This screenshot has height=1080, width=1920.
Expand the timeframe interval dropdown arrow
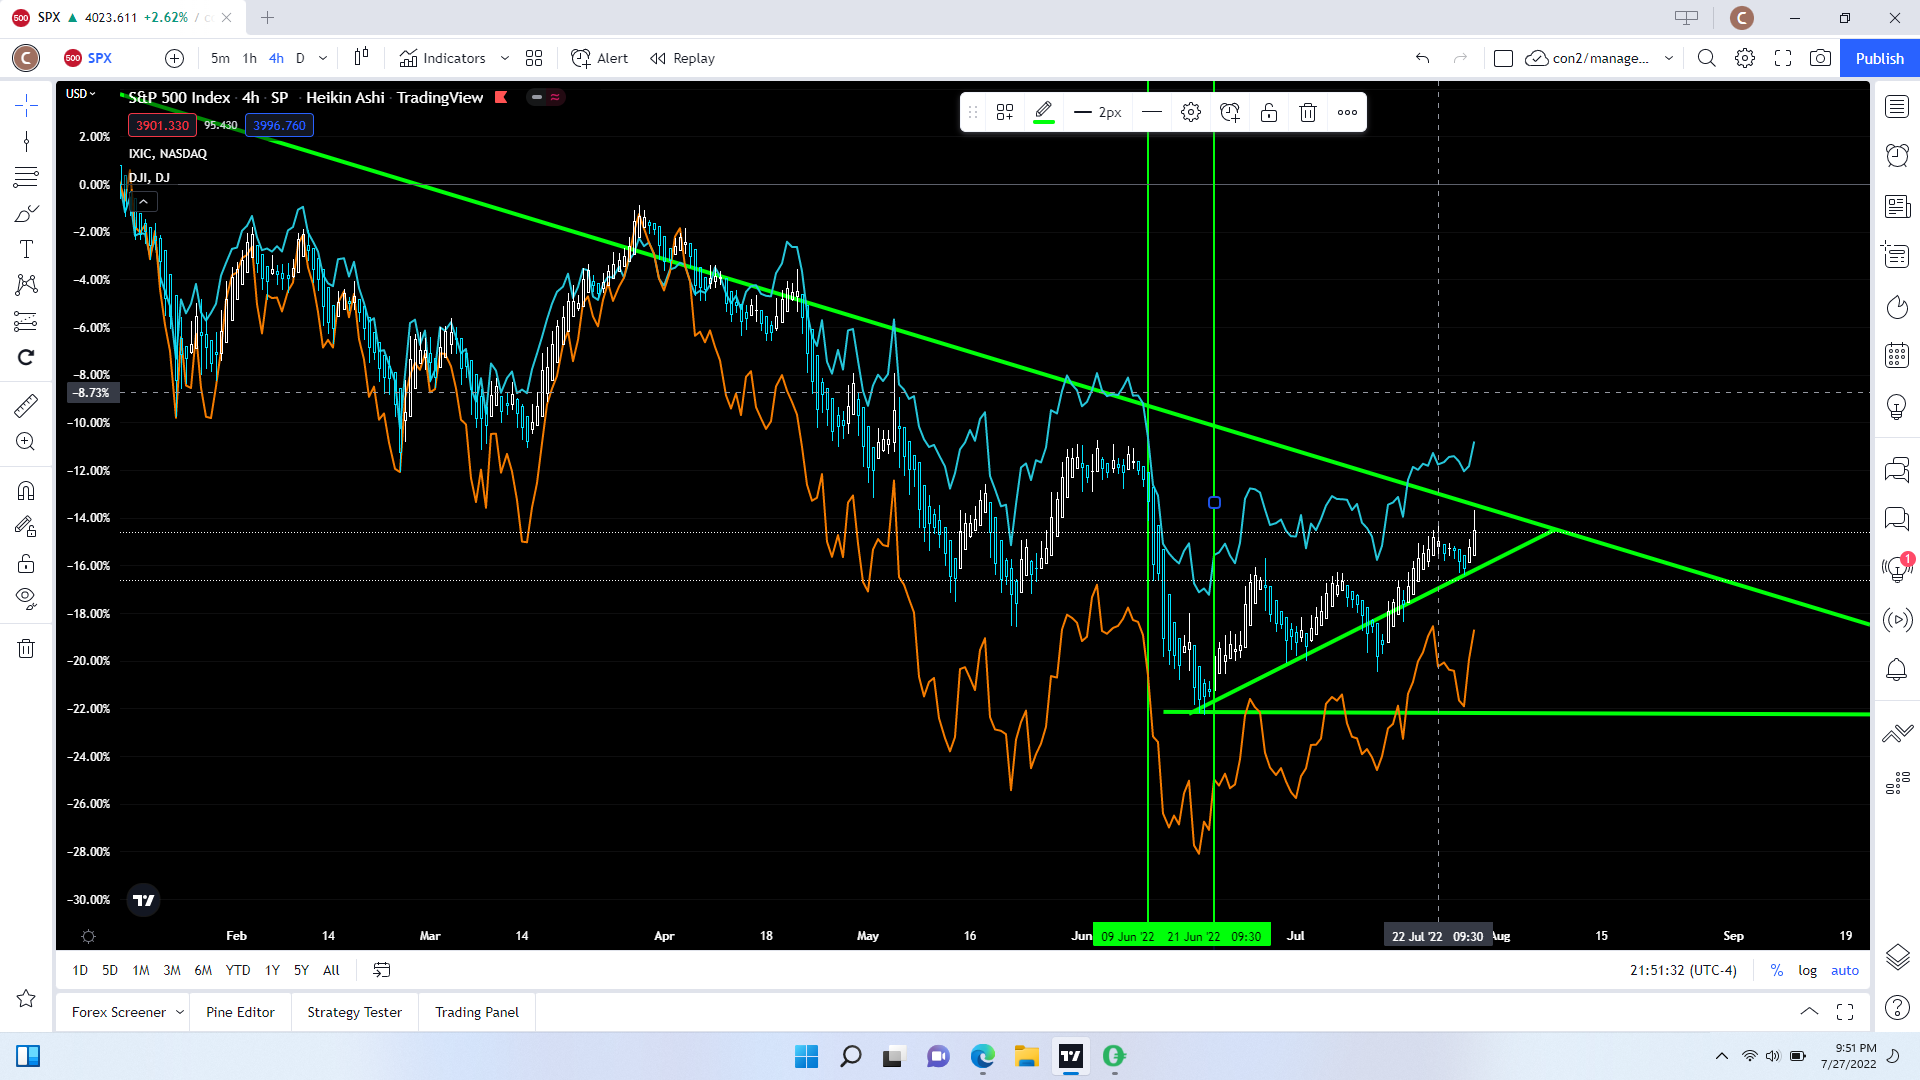(x=323, y=58)
